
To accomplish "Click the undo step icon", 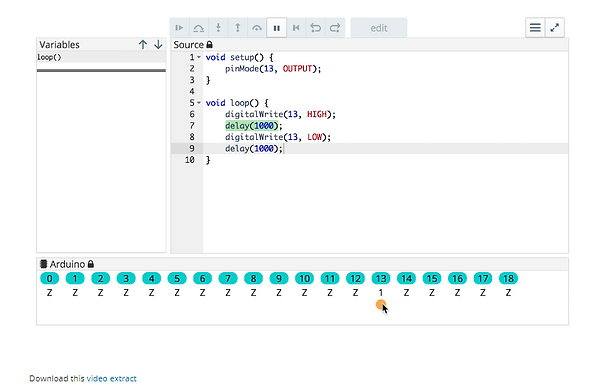I will click(316, 28).
